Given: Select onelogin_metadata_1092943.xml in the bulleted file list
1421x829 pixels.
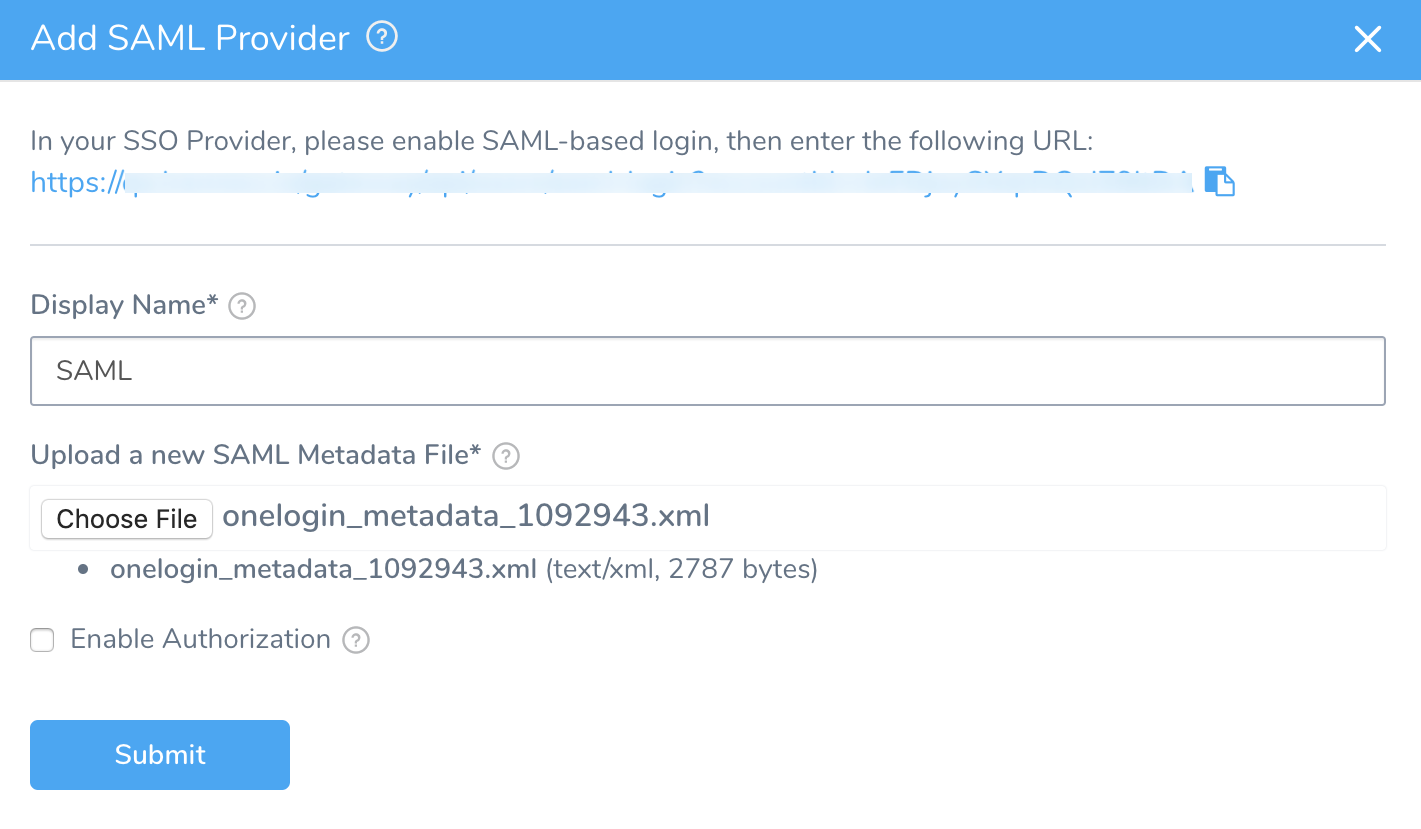Looking at the screenshot, I should [324, 569].
